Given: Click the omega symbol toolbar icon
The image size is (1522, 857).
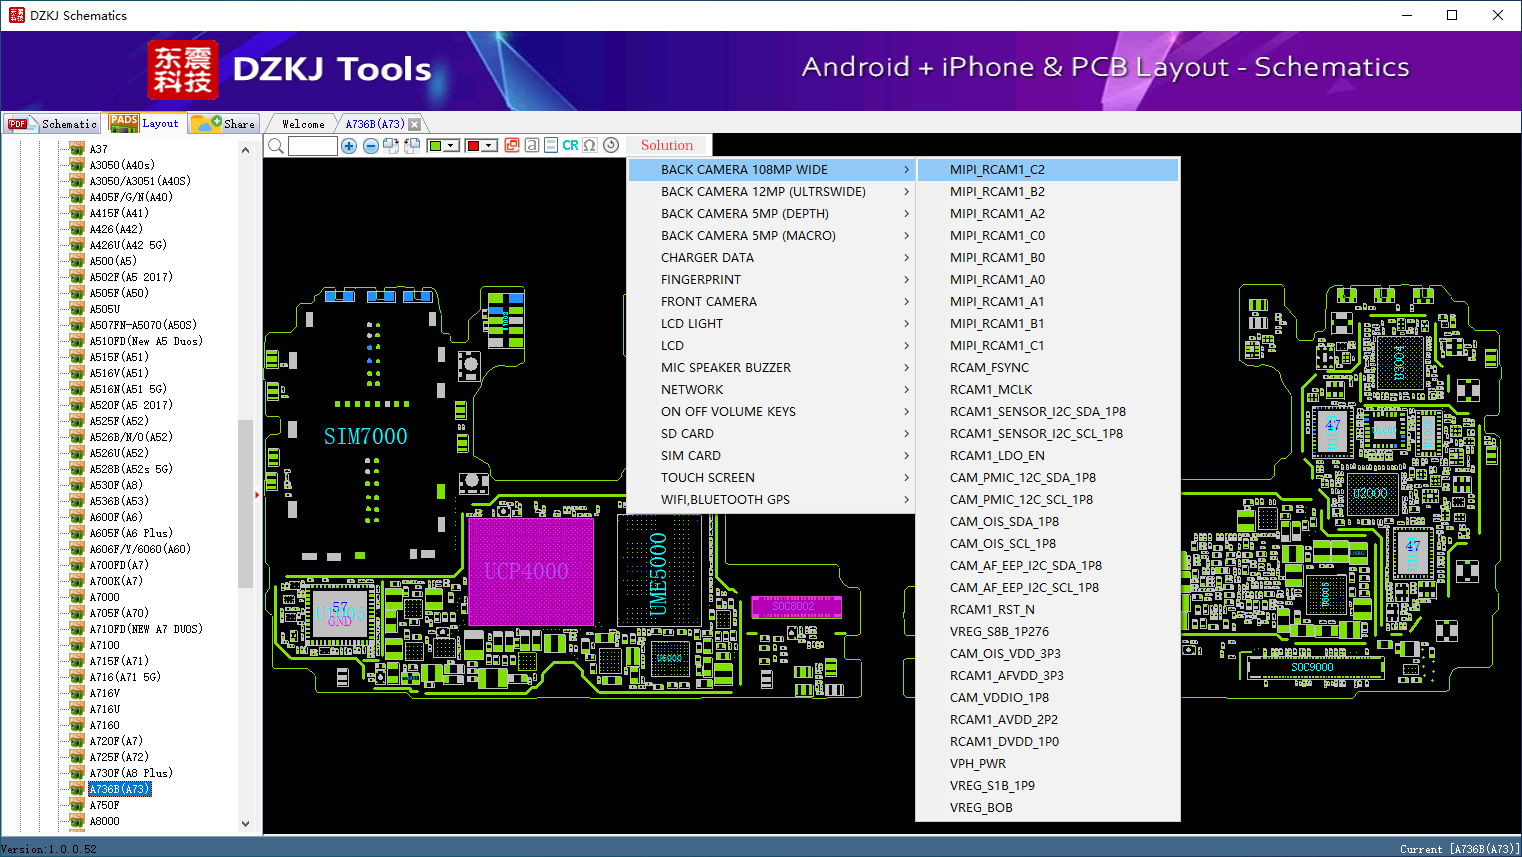Looking at the screenshot, I should coord(590,145).
